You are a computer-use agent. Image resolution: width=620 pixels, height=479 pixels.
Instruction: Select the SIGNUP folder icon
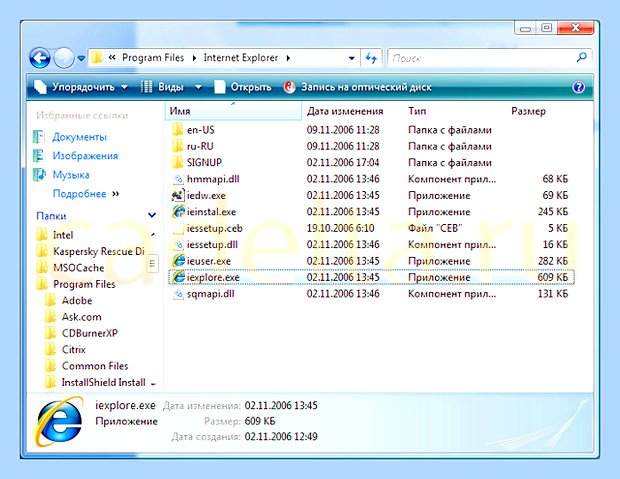click(178, 162)
